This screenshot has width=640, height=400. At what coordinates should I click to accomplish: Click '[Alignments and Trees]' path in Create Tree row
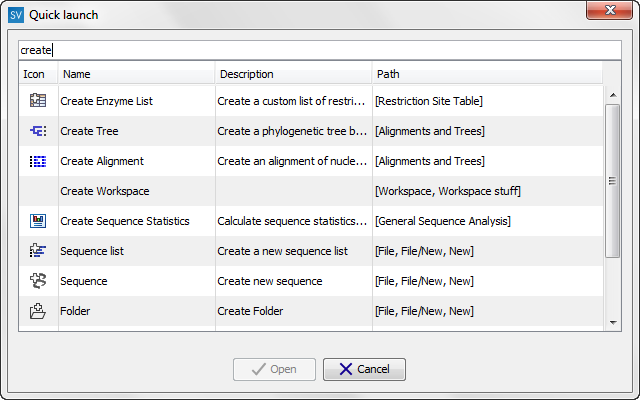tap(430, 131)
